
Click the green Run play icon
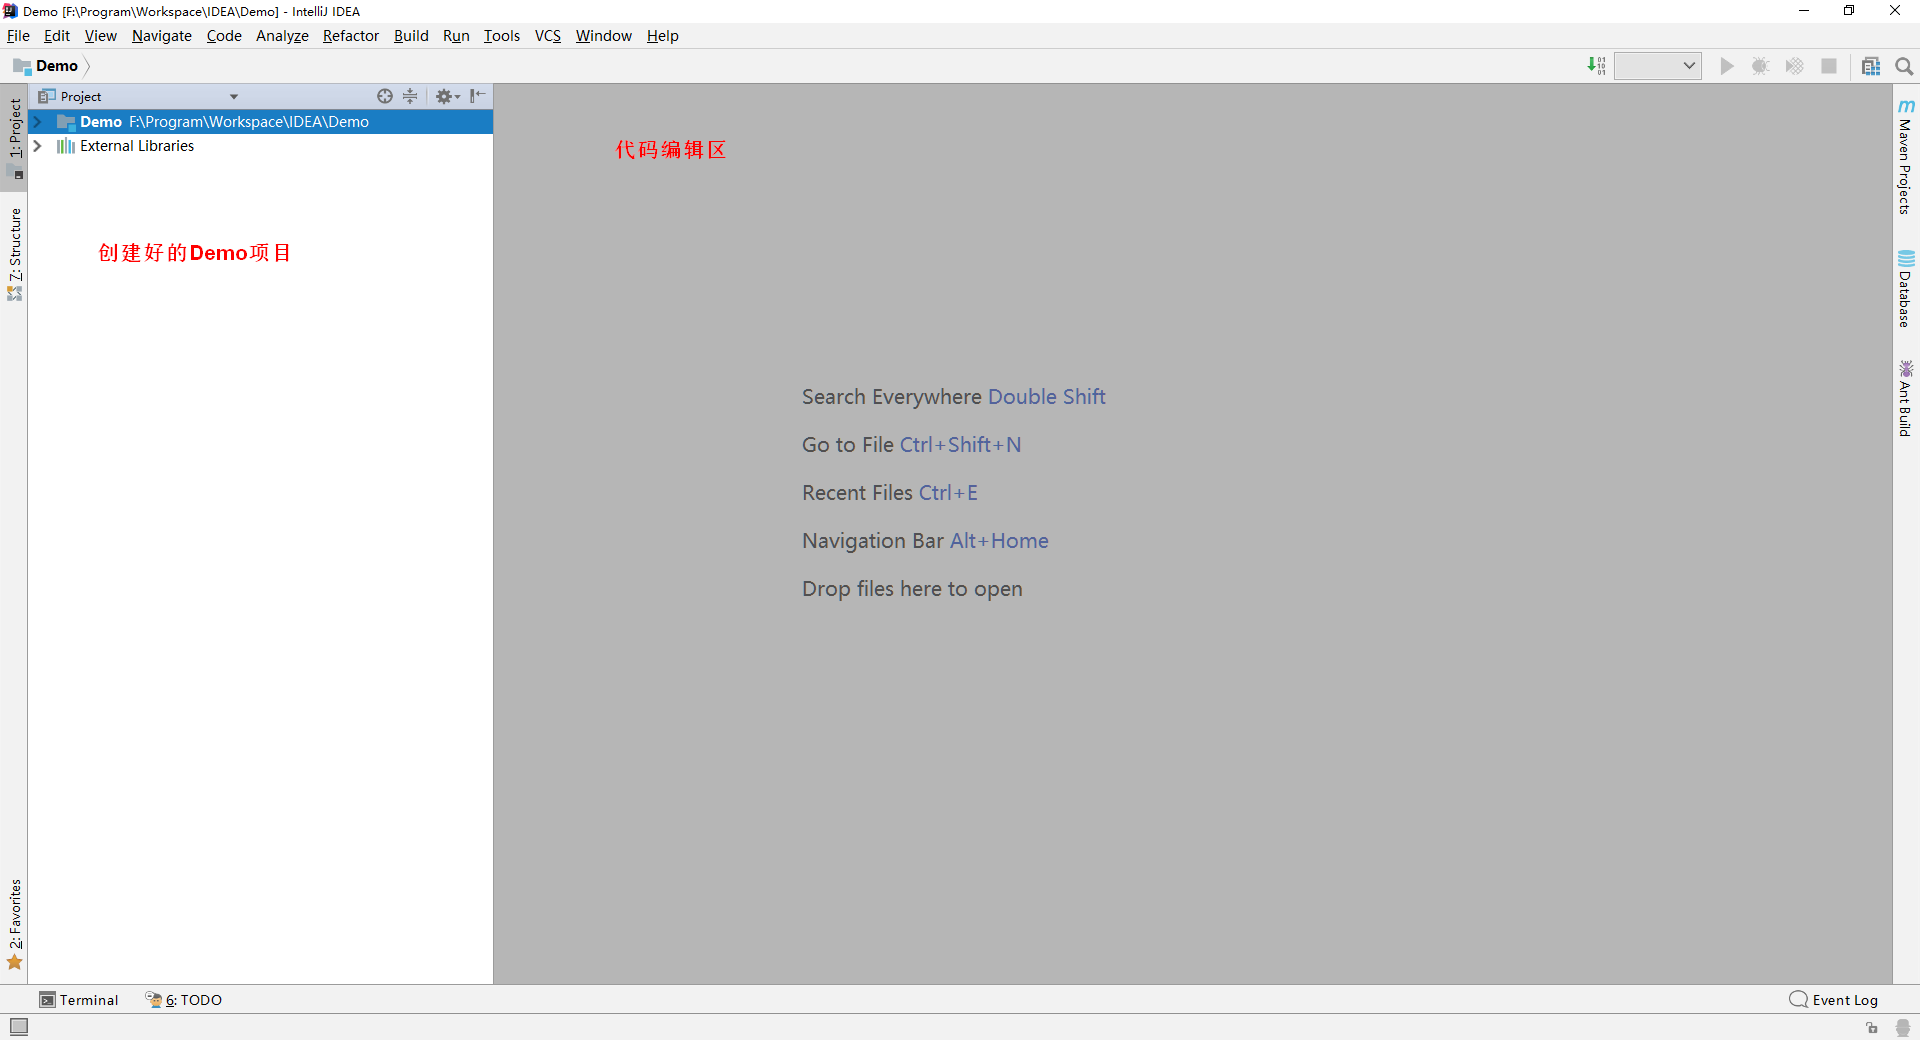pos(1727,66)
